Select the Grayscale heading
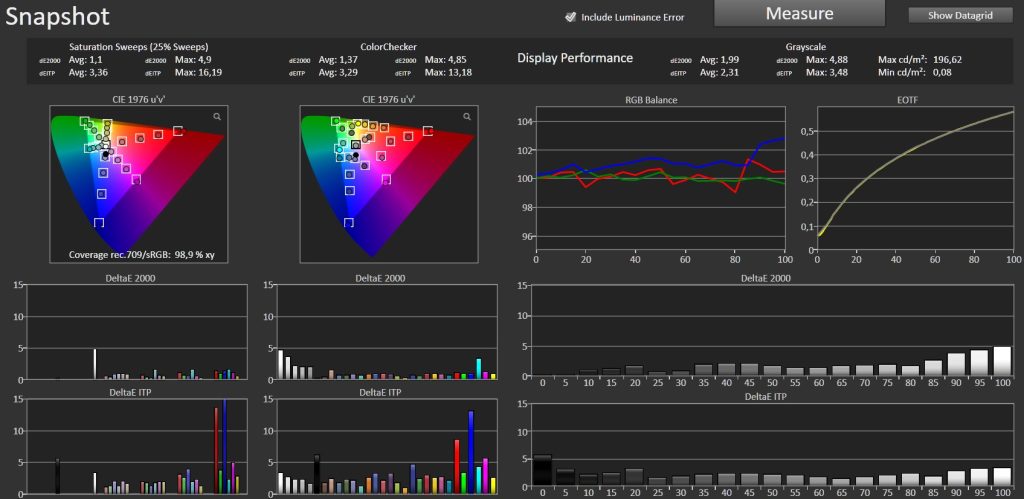The image size is (1024, 499). click(x=807, y=47)
